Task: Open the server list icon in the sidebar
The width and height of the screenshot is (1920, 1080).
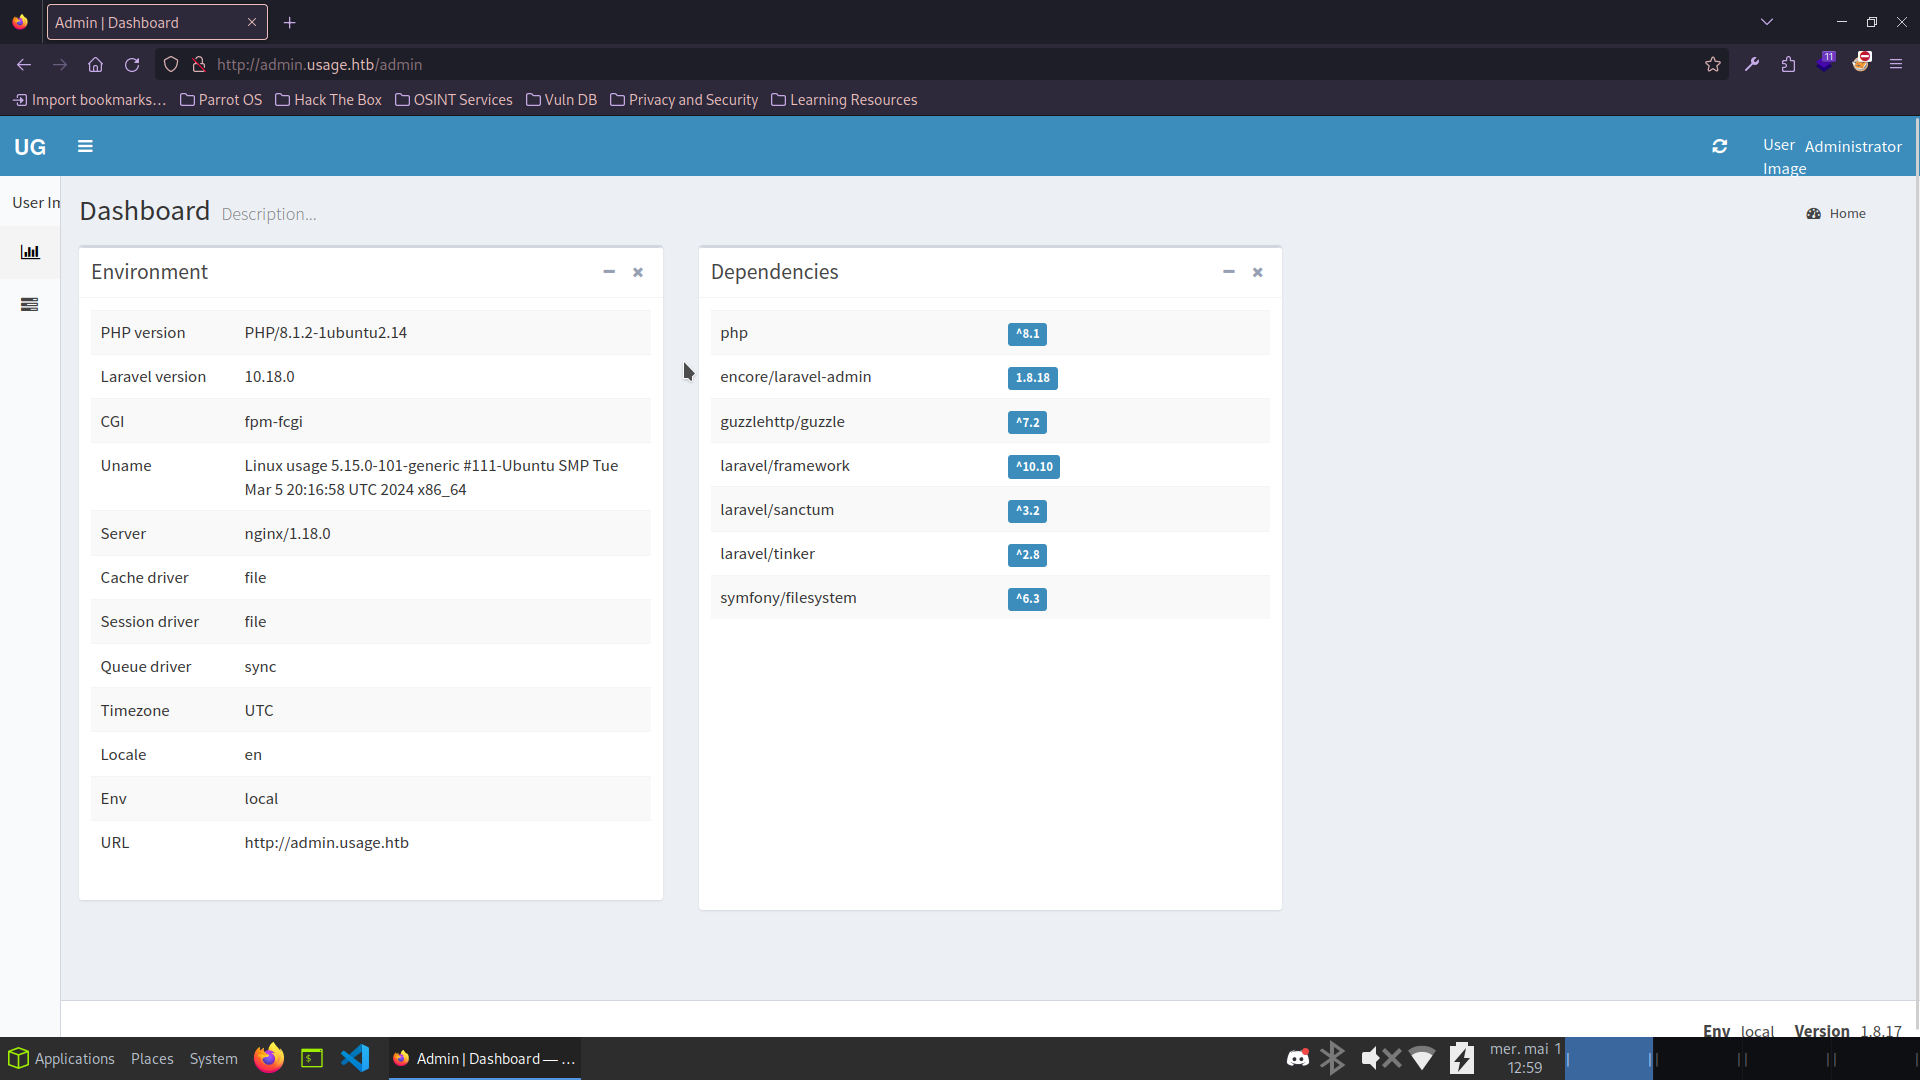Action: pos(31,304)
